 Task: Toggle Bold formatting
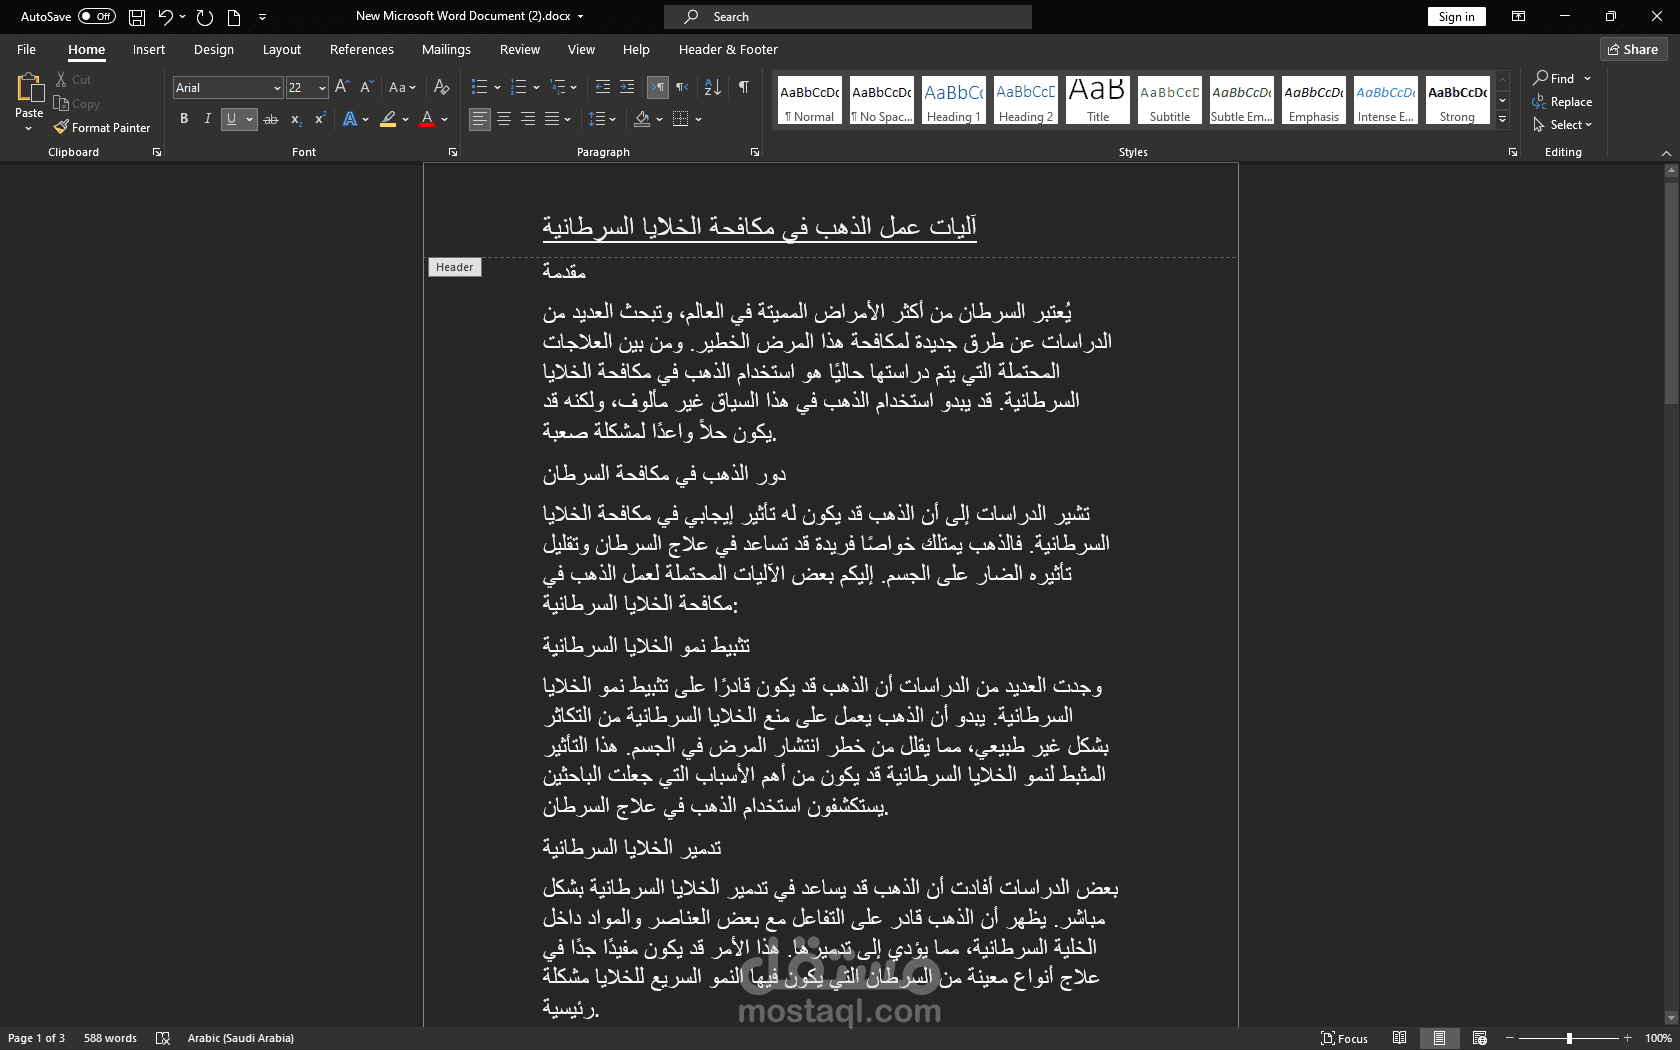coord(184,119)
